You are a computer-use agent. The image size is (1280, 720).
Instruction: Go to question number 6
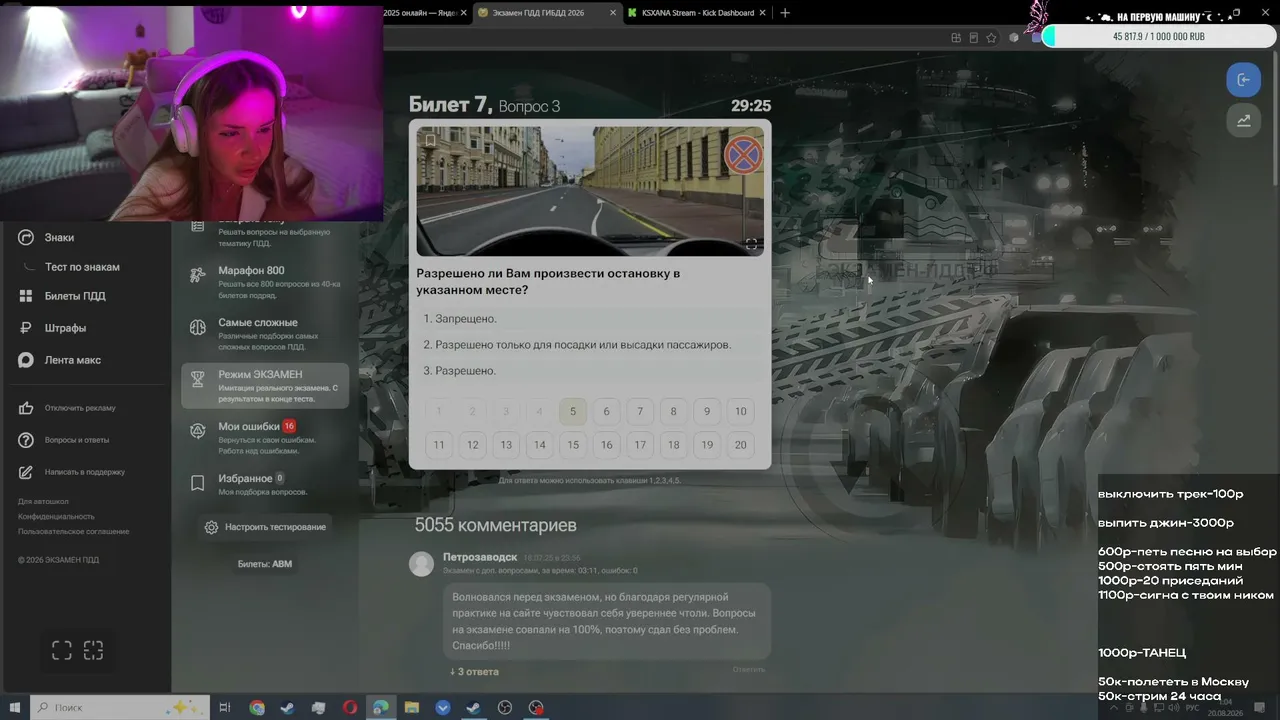pos(606,411)
